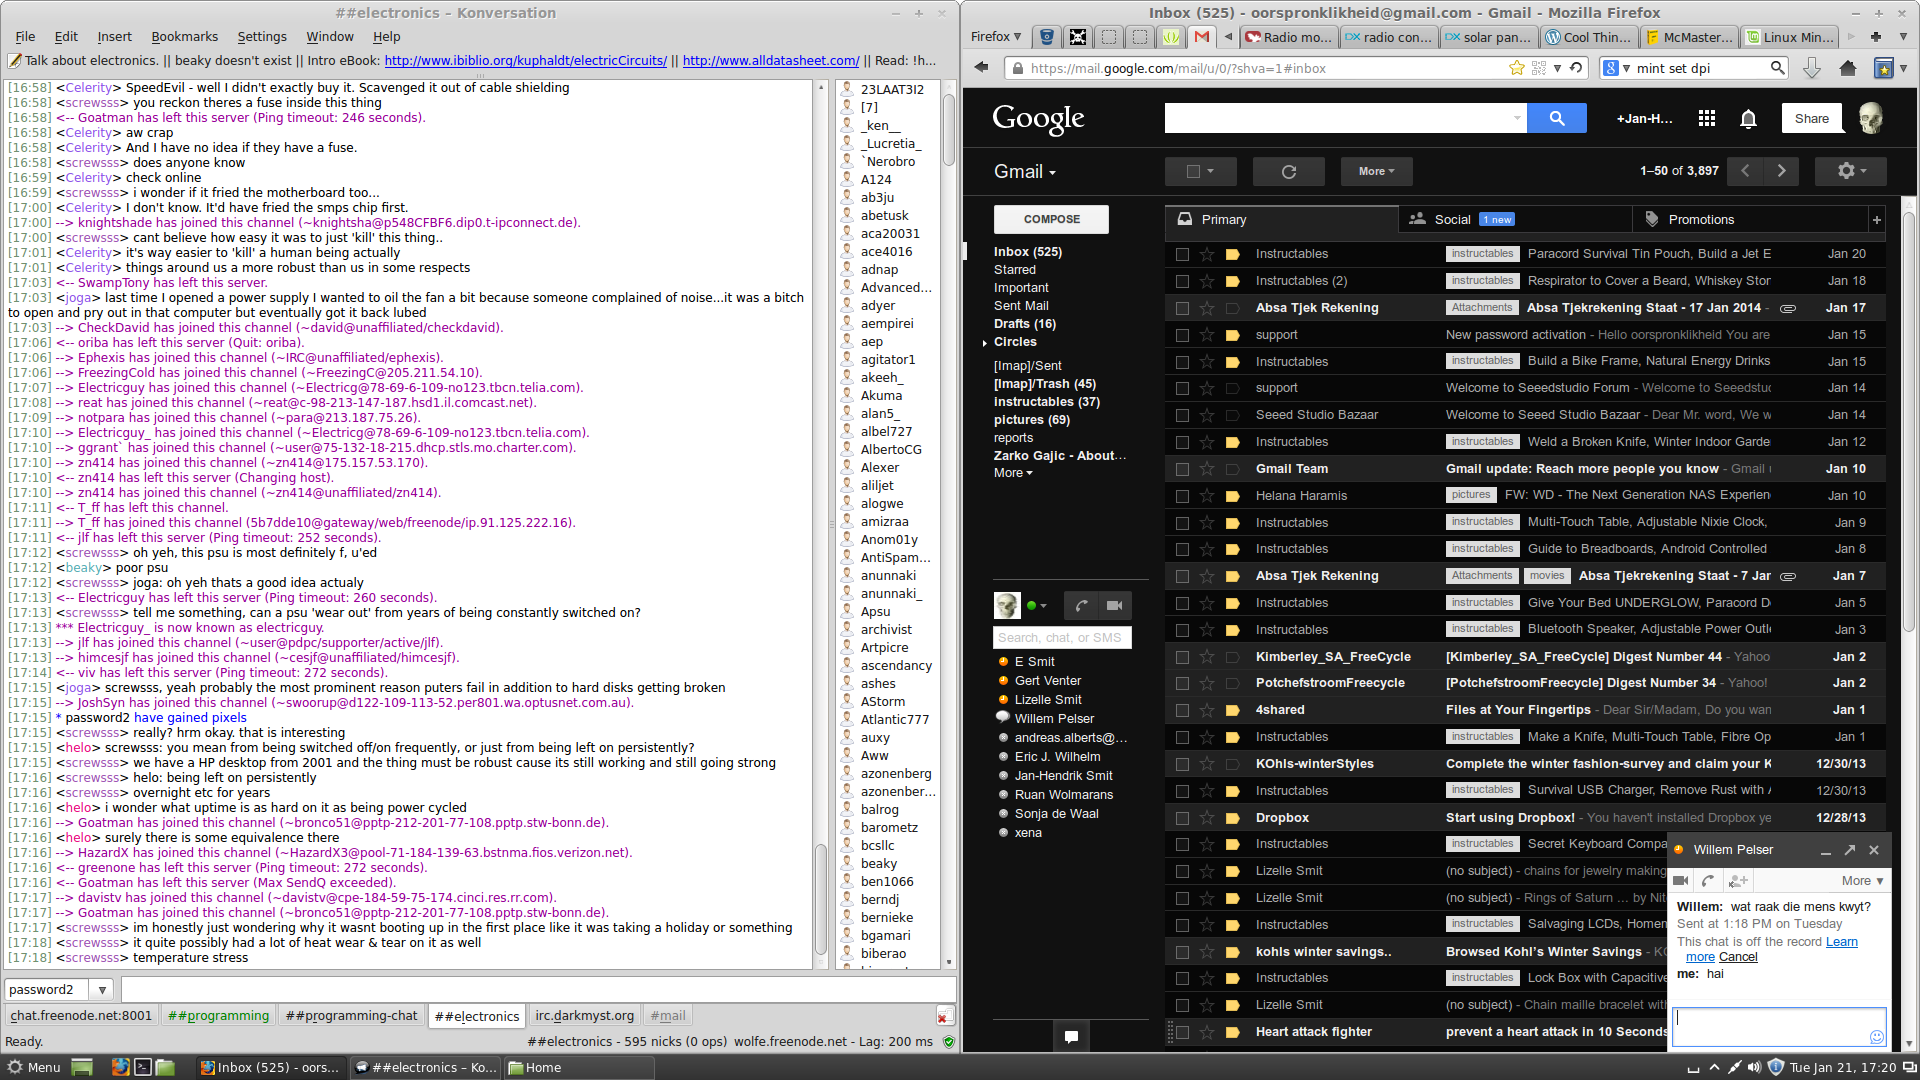The image size is (1920, 1080).
Task: Select the Gmail Team message checkbox
Action: [x=1182, y=469]
